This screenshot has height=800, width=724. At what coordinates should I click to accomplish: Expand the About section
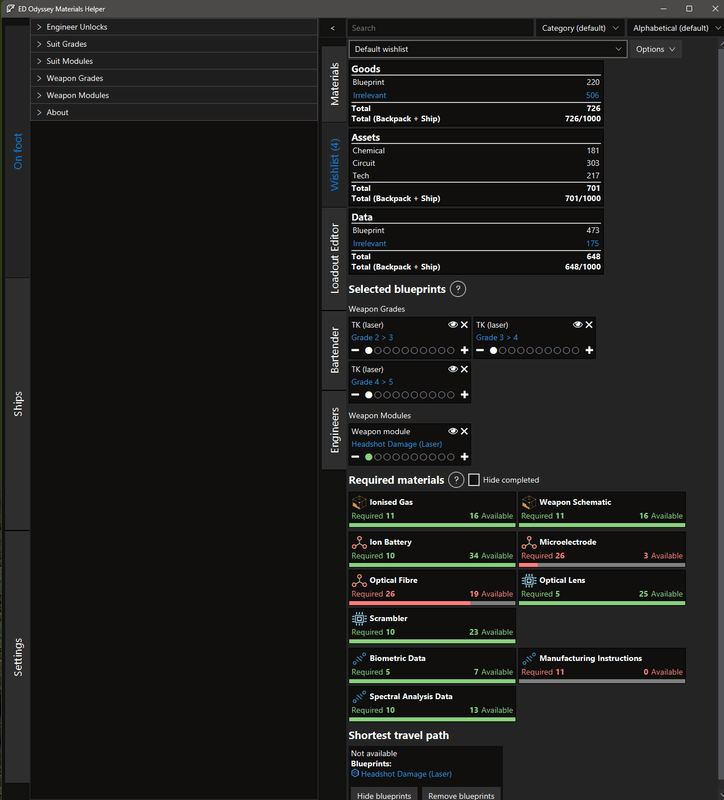174,113
